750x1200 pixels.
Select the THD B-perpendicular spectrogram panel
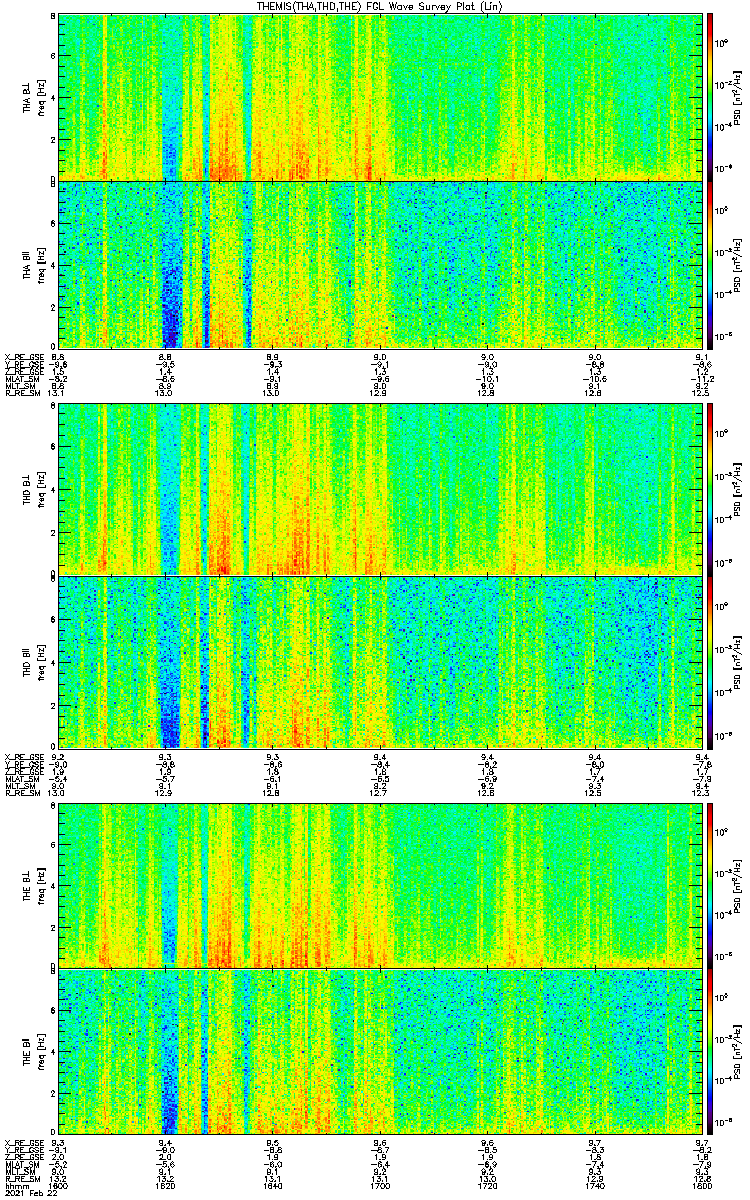click(379, 489)
